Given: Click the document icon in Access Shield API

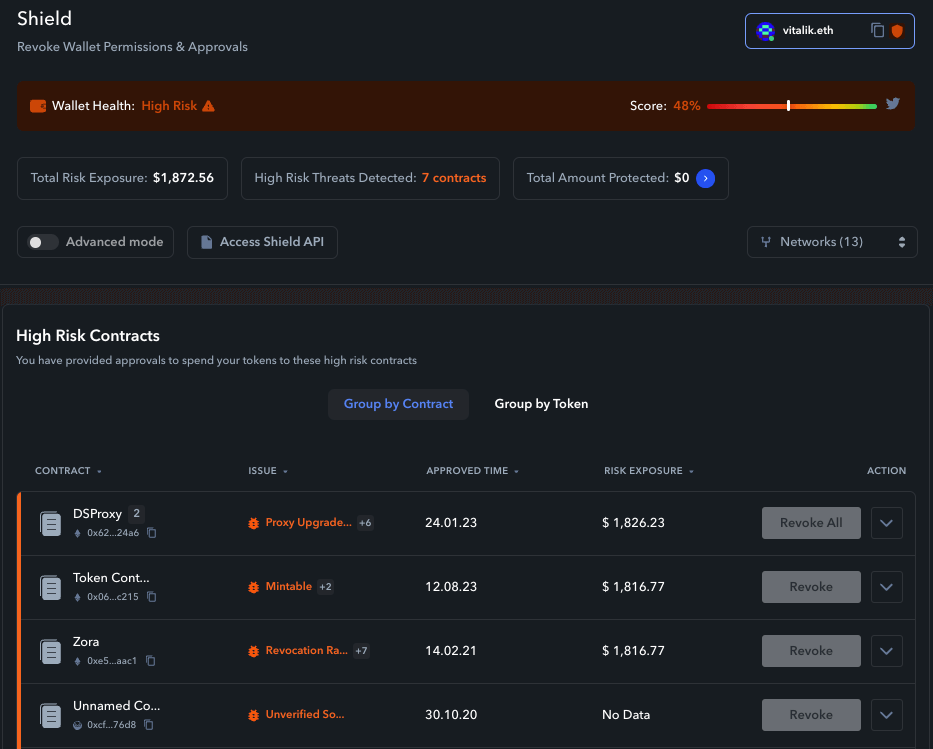Looking at the screenshot, I should click(x=206, y=242).
